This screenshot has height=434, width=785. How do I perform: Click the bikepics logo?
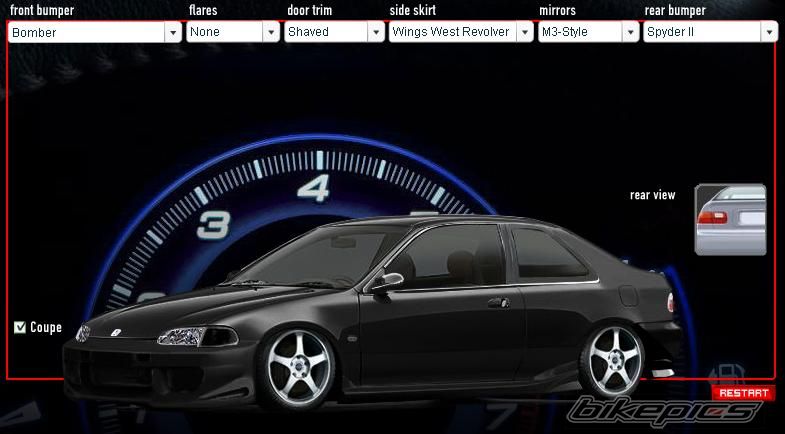664,413
